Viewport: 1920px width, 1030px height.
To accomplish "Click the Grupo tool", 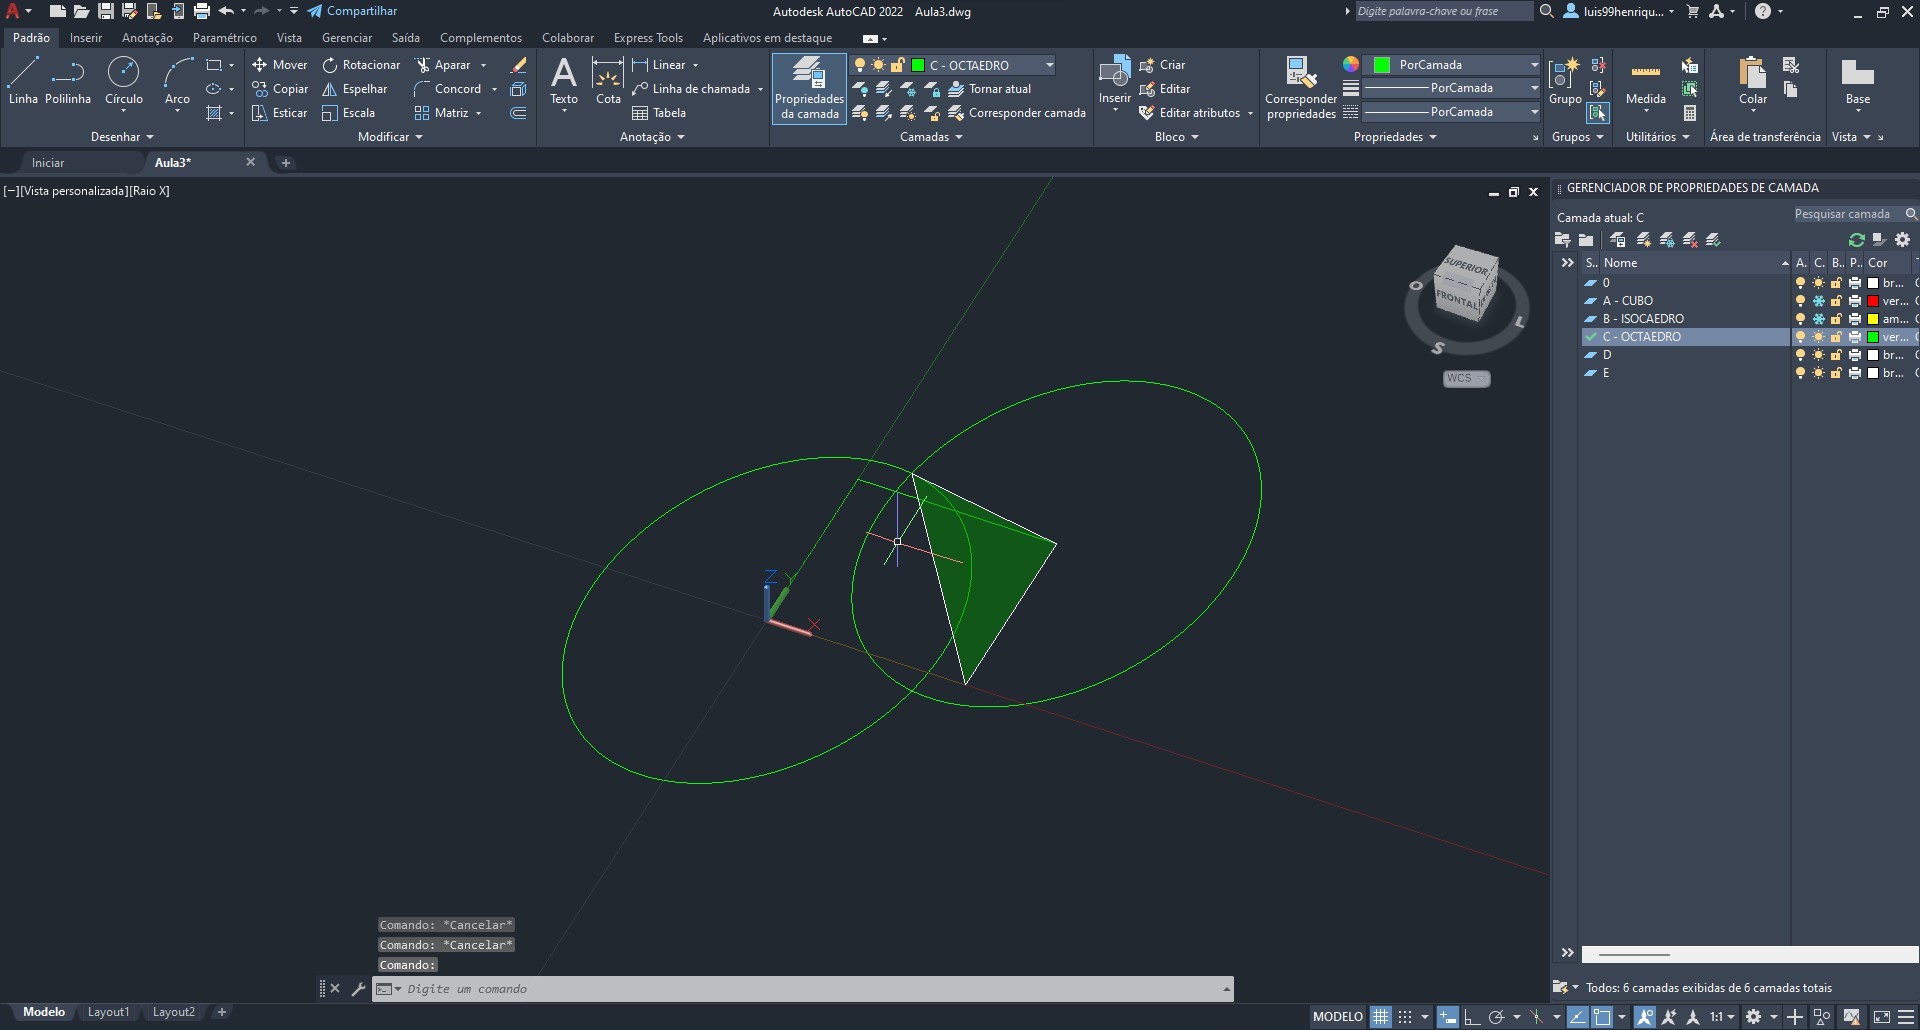I will 1565,81.
